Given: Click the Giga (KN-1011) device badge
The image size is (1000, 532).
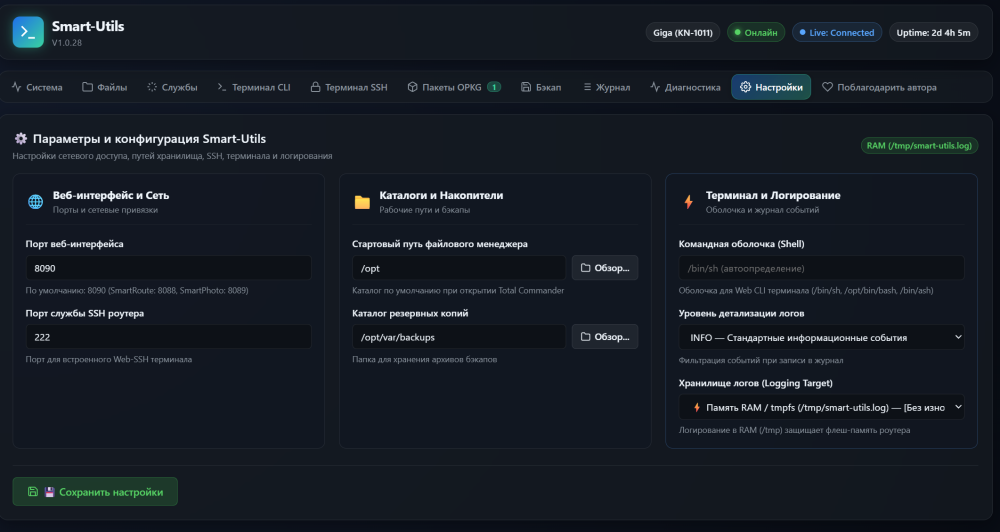Looking at the screenshot, I should click(682, 32).
